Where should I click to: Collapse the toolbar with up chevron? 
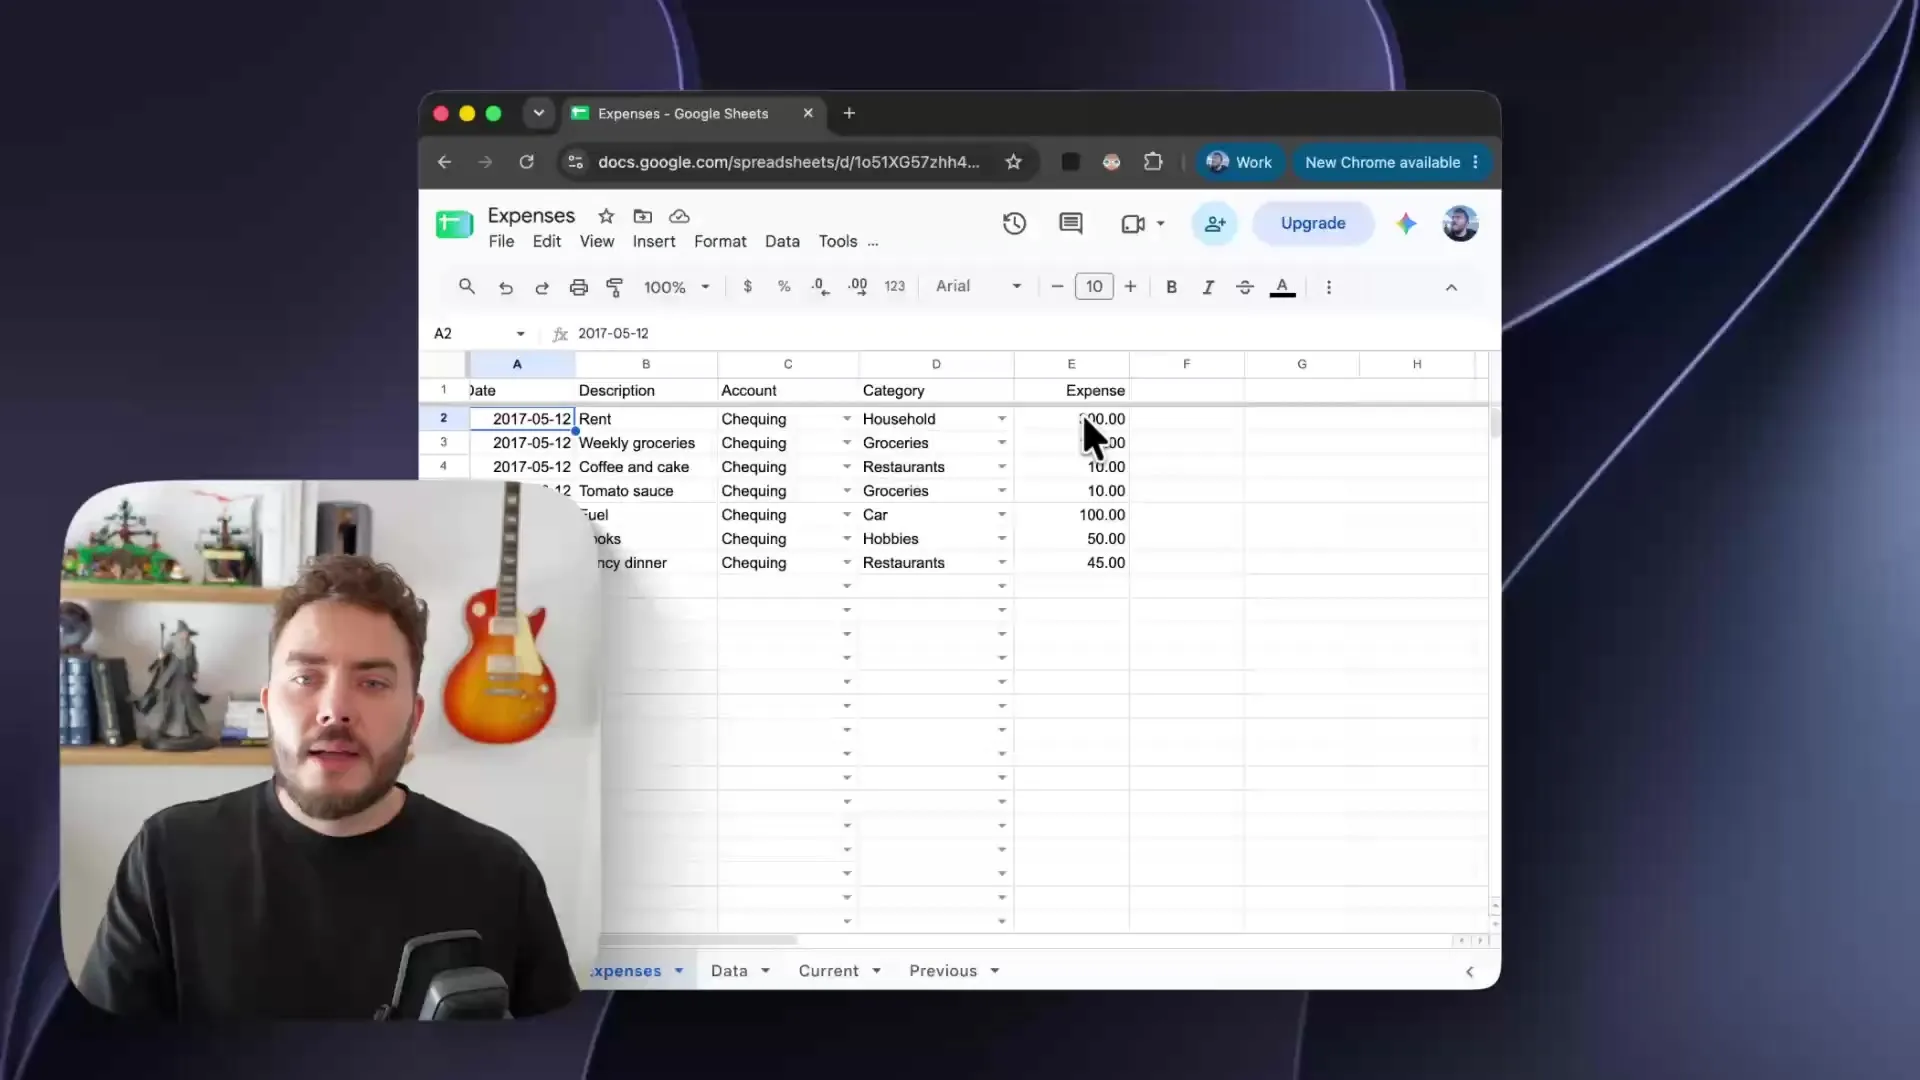[x=1451, y=287]
